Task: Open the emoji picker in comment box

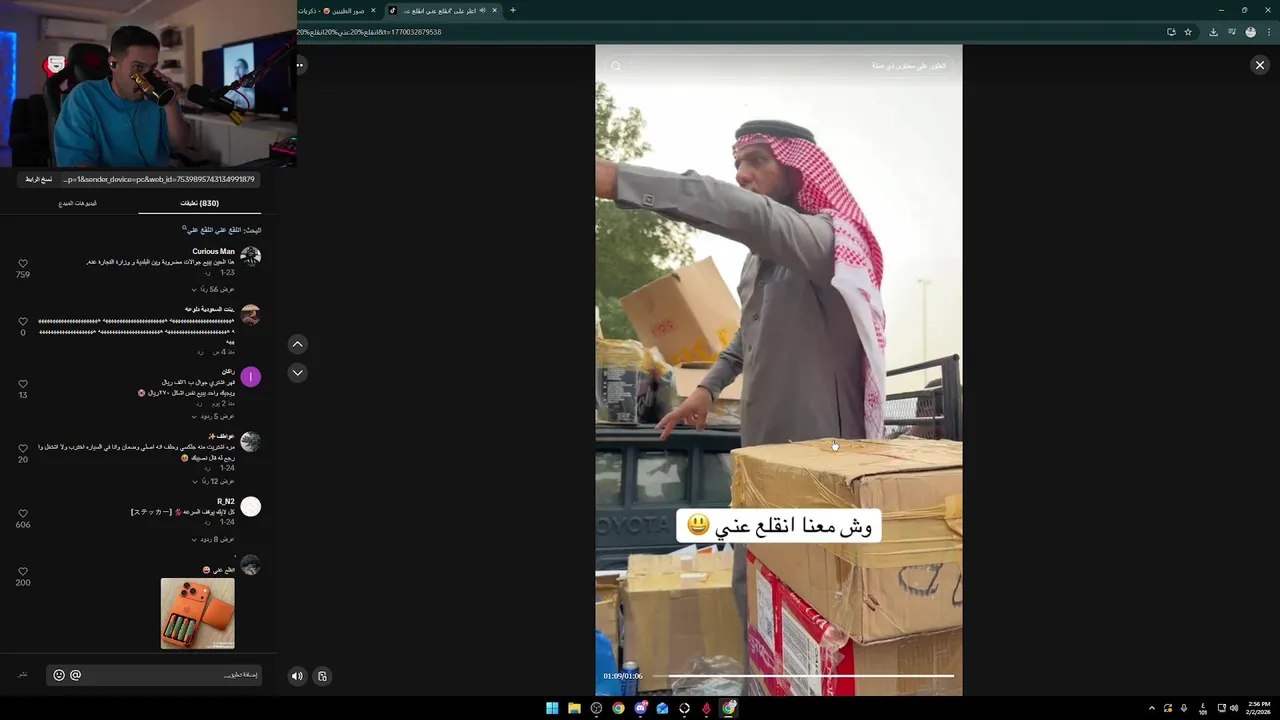Action: tap(59, 675)
